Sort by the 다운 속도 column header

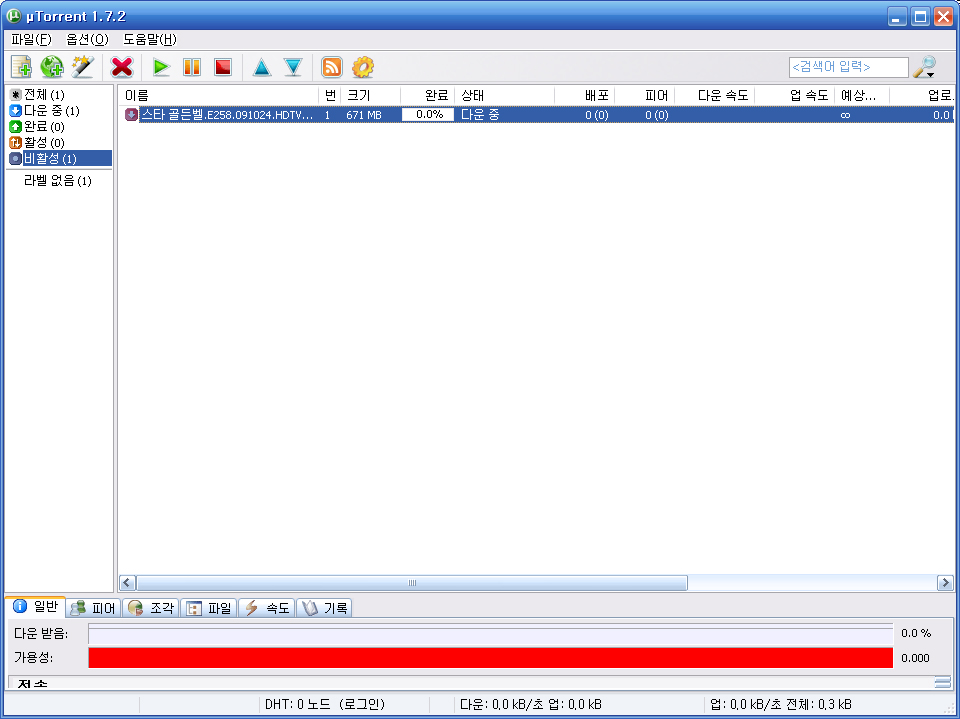(x=714, y=95)
